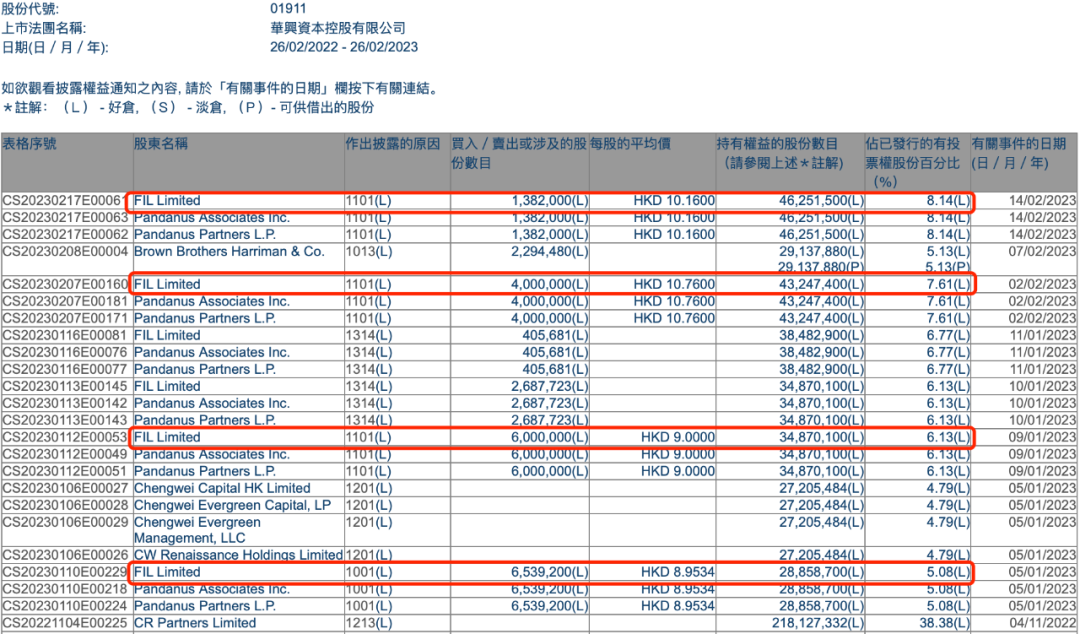Click the company name 華興資本控股有限公司
The height and width of the screenshot is (634, 1080).
click(338, 28)
